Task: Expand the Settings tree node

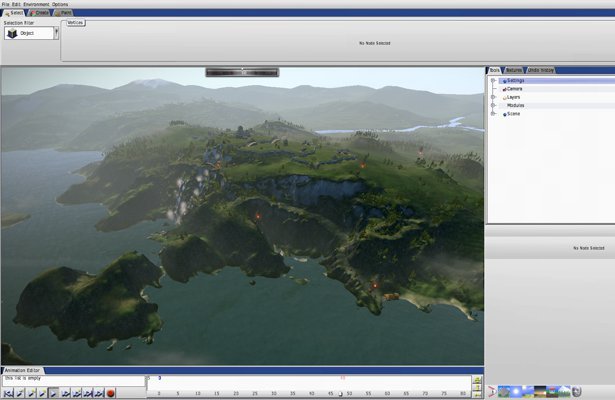Action: [x=493, y=80]
